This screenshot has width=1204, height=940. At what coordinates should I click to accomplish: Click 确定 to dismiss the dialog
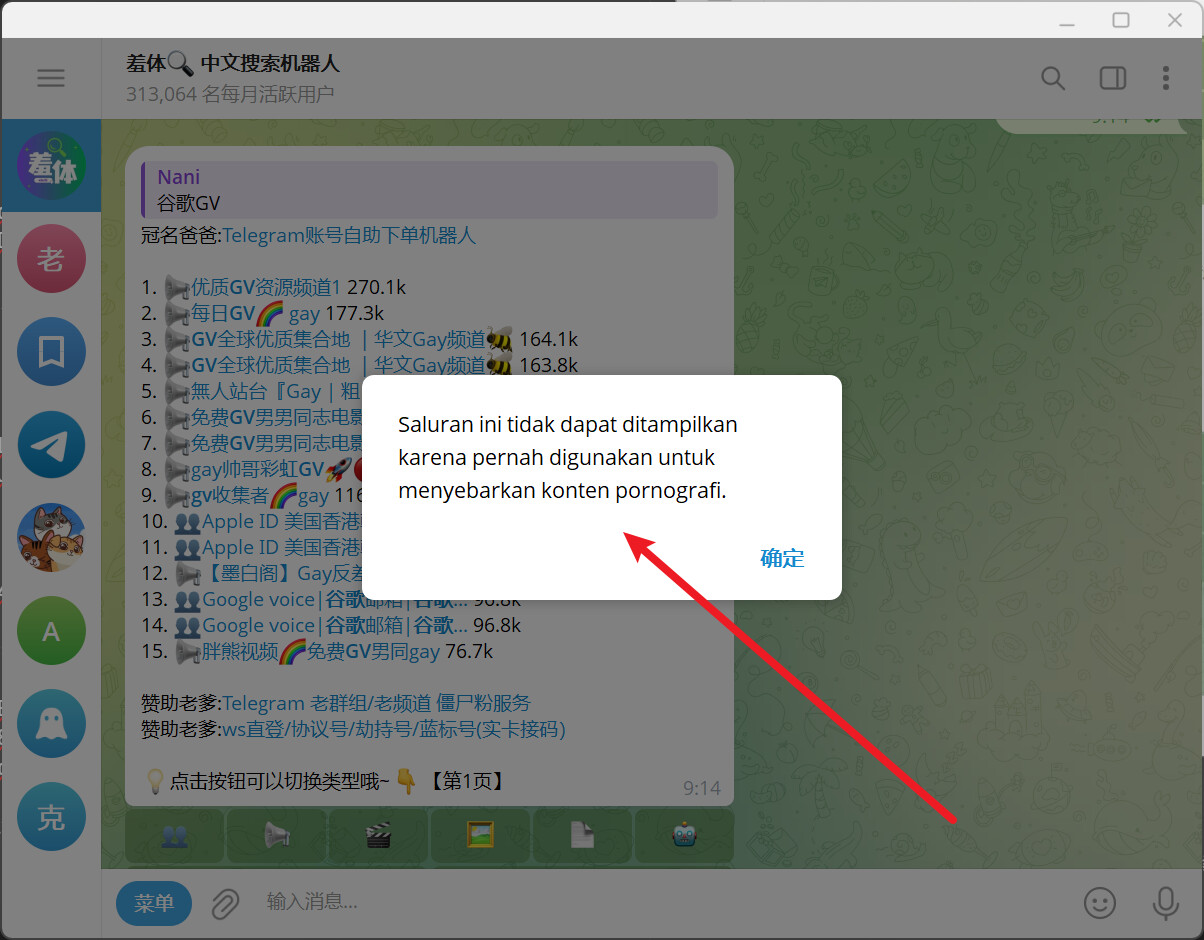pos(782,558)
